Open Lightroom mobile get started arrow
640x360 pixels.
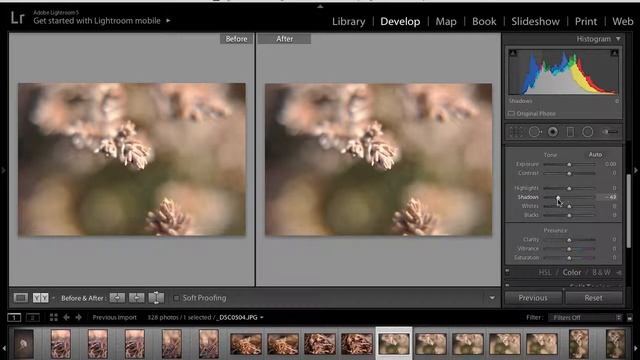[168, 20]
